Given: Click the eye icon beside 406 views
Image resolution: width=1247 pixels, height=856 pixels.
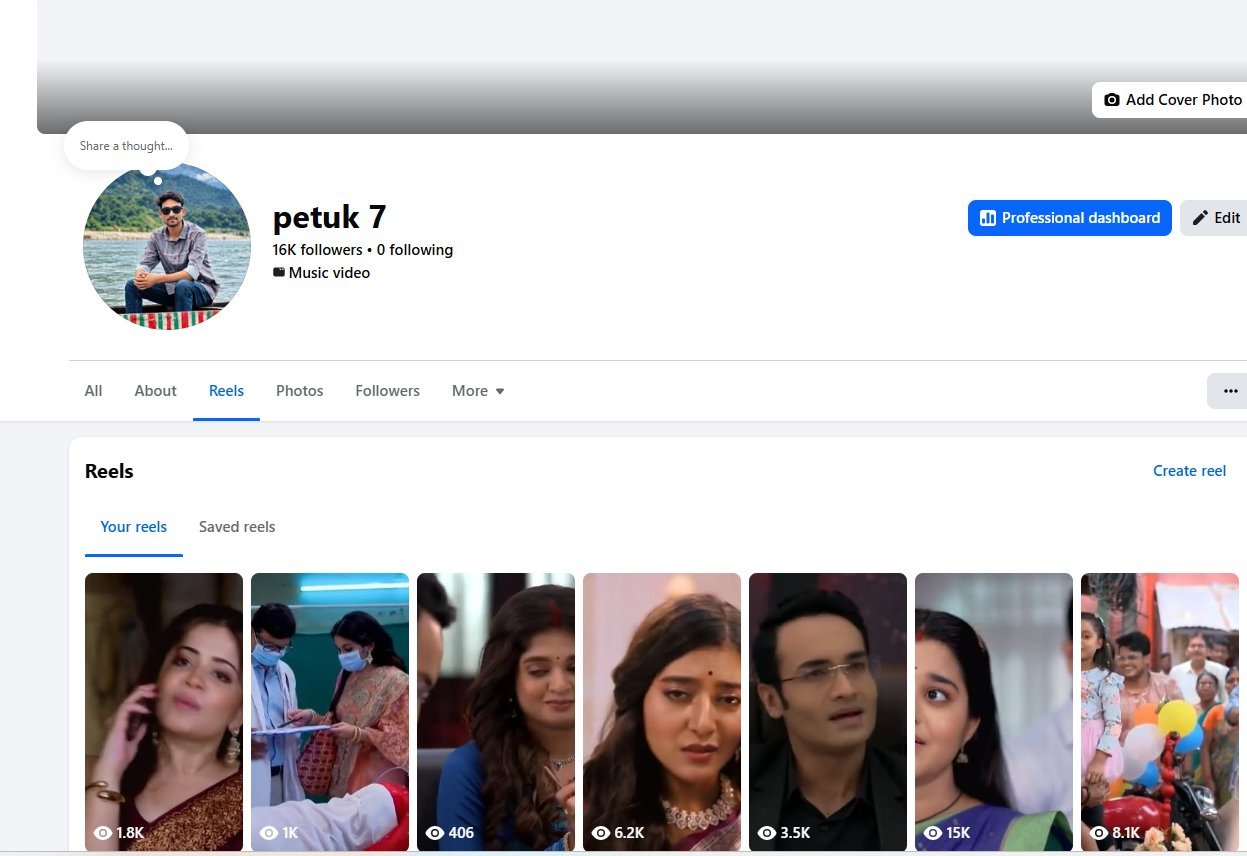Looking at the screenshot, I should coord(434,833).
